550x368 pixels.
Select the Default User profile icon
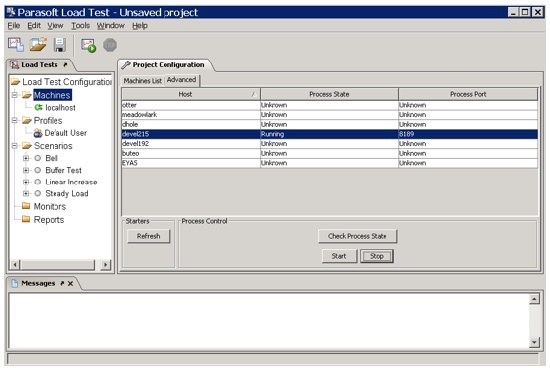tap(38, 133)
